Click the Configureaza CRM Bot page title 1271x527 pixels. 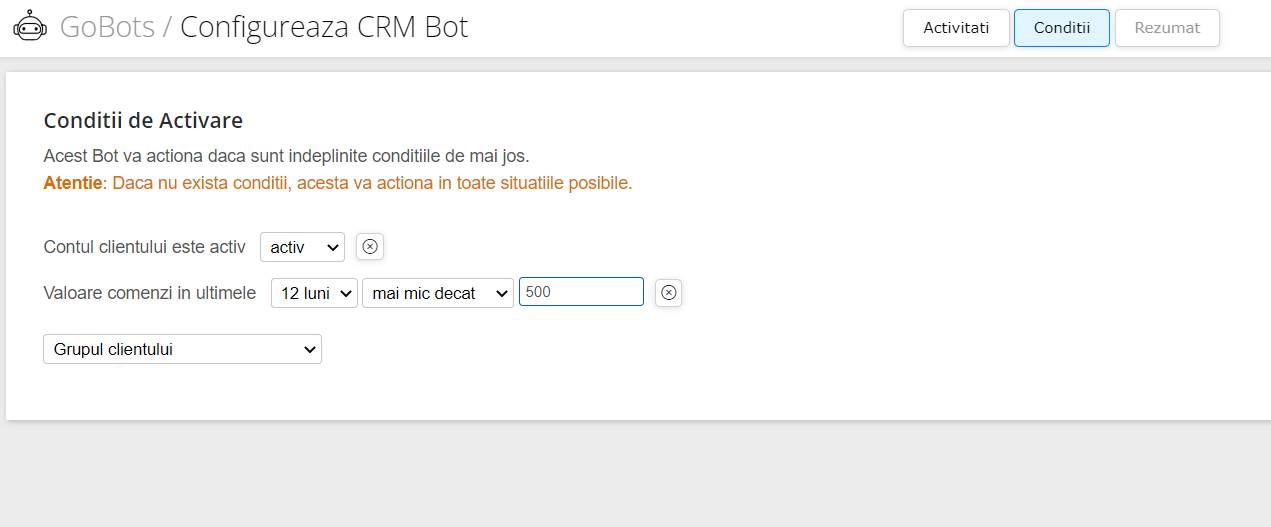point(324,27)
